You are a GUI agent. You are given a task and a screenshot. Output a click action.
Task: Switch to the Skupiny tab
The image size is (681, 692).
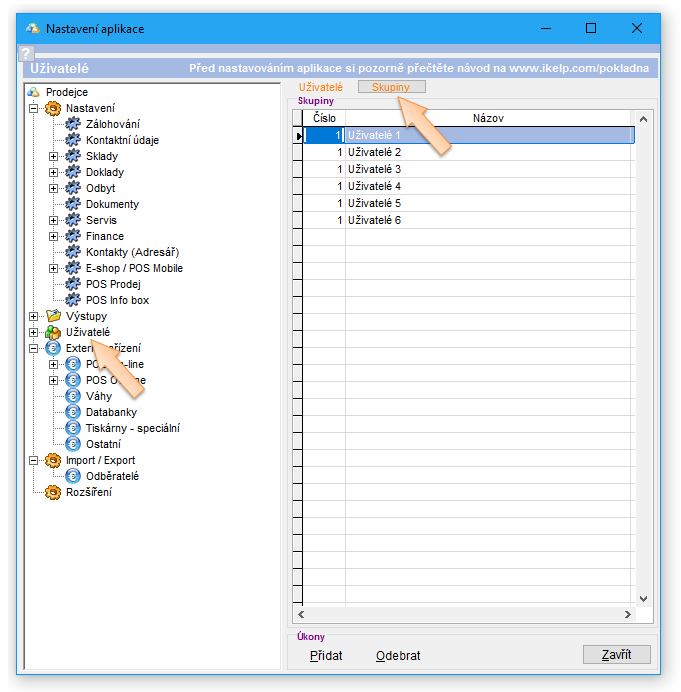[391, 88]
